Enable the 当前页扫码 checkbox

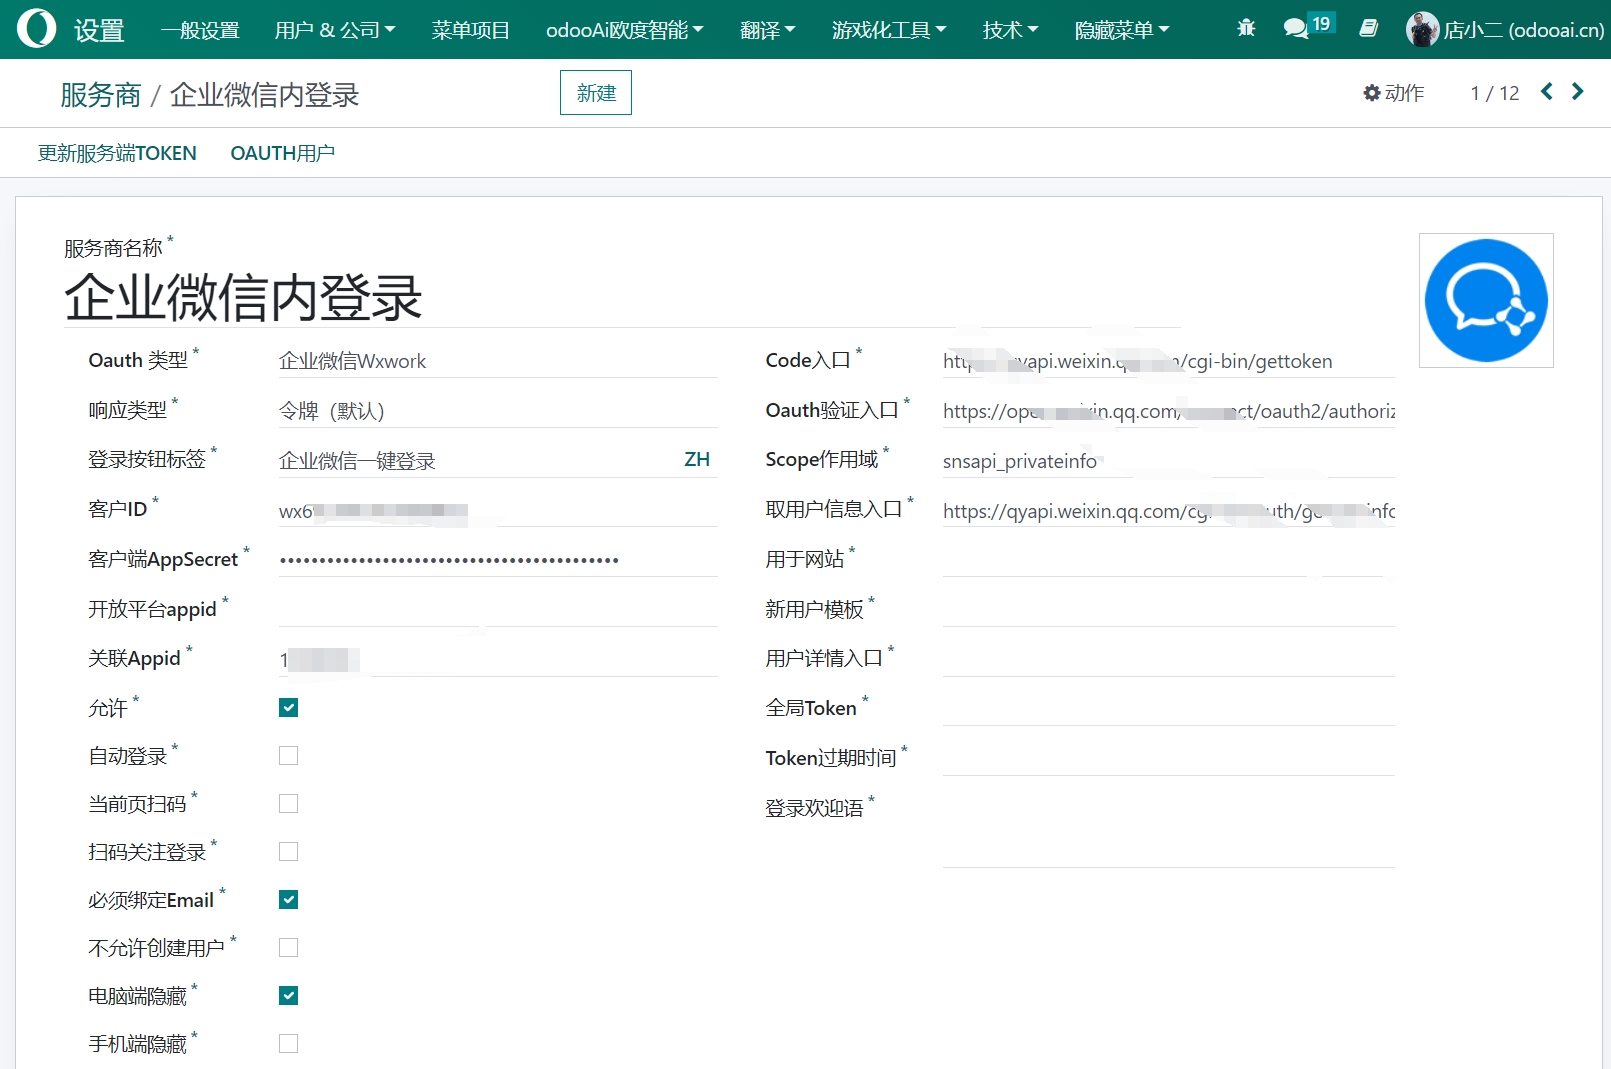[x=288, y=804]
